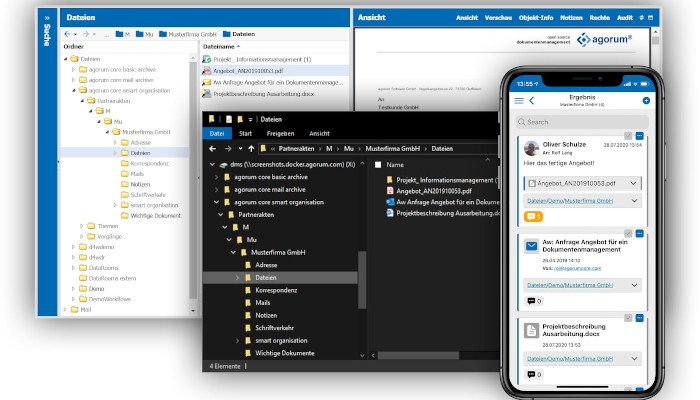Image resolution: width=700 pixels, height=400 pixels.
Task: Tick the grey checkbox on Projektbeschreibung phone card
Action: (x=628, y=318)
